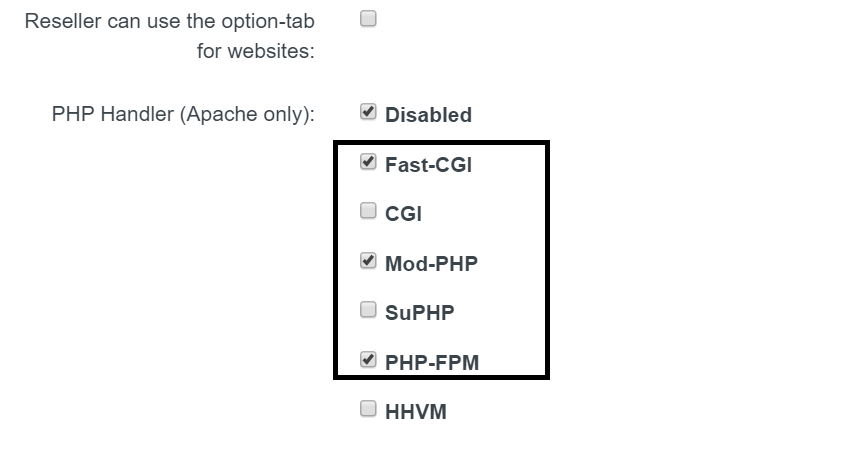This screenshot has width=857, height=454.
Task: Tick the SuPHP checkbox
Action: 368,310
